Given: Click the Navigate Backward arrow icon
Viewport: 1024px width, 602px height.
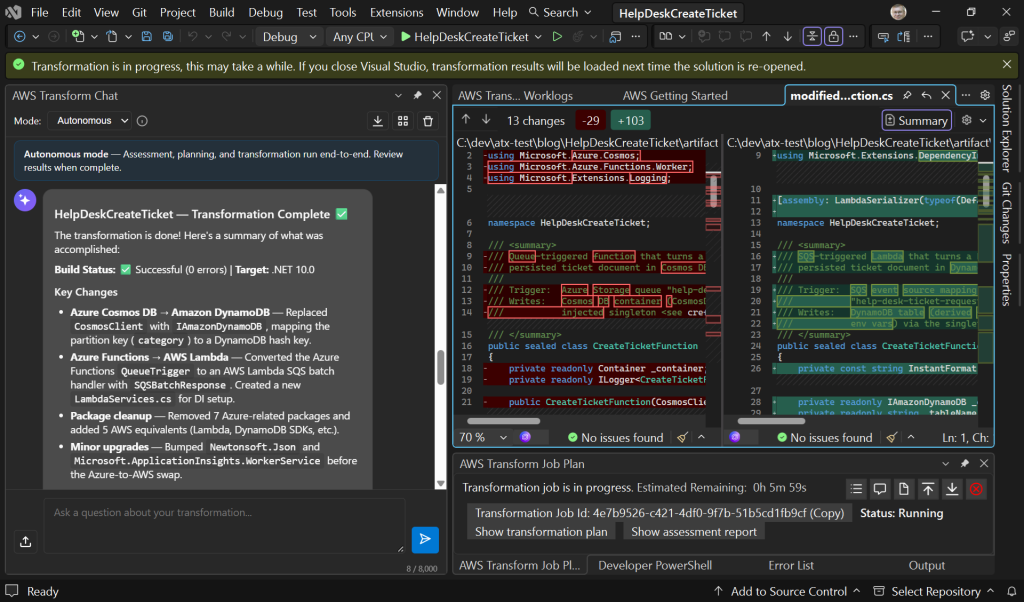Looking at the screenshot, I should pos(20,37).
